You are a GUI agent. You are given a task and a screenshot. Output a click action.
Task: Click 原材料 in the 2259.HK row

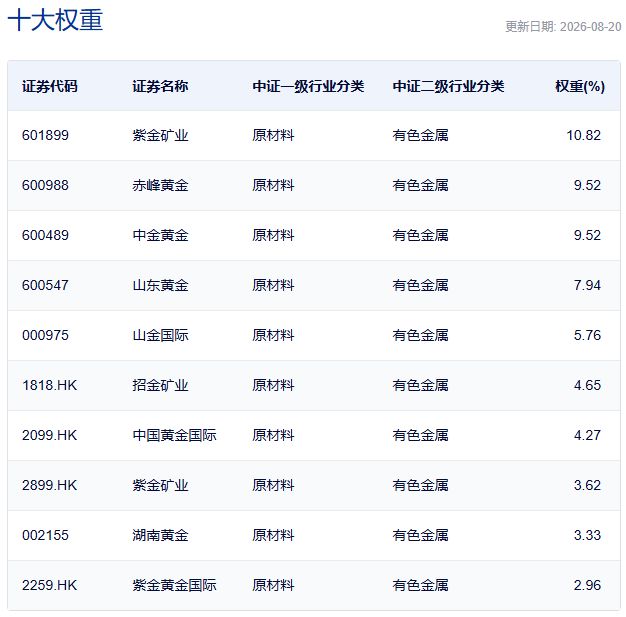click(273, 585)
